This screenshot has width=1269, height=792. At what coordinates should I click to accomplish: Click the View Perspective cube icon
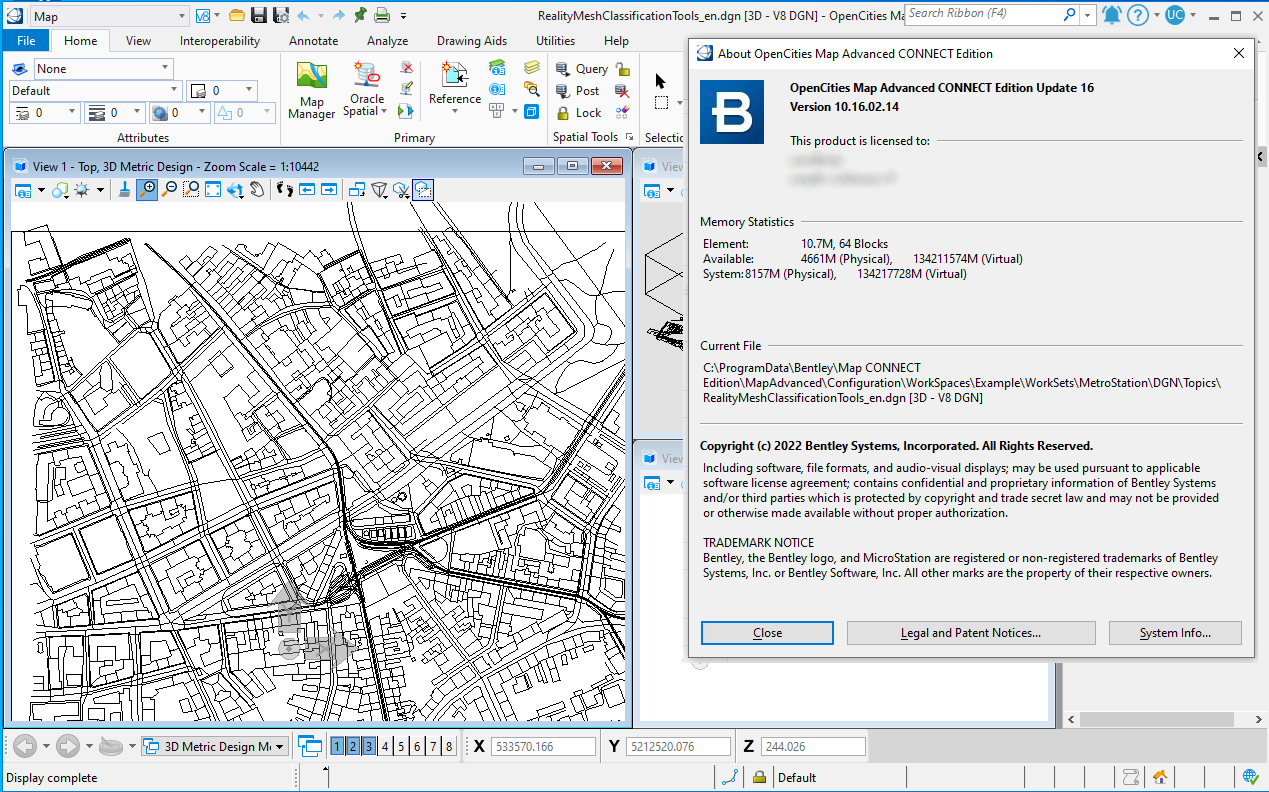(379, 189)
